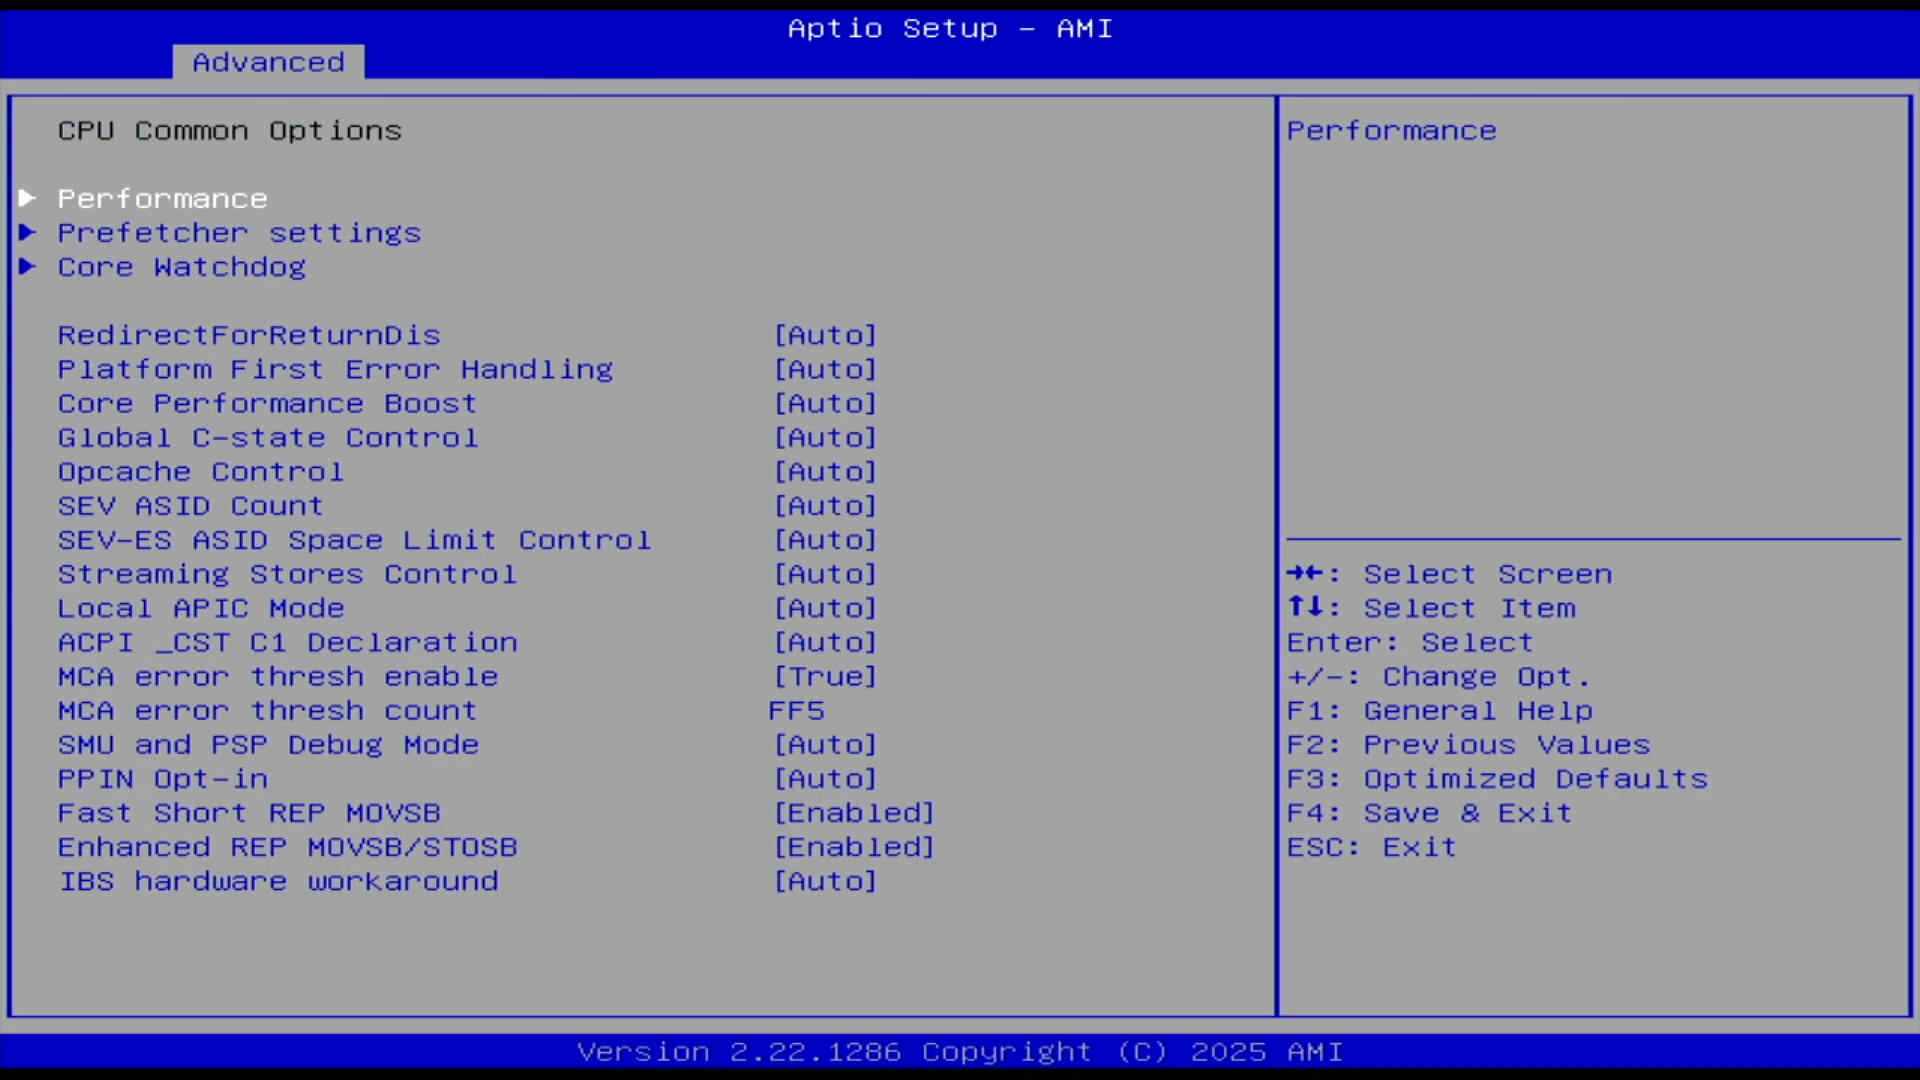Click the F3: Optimized Defaults hint

tap(1497, 779)
